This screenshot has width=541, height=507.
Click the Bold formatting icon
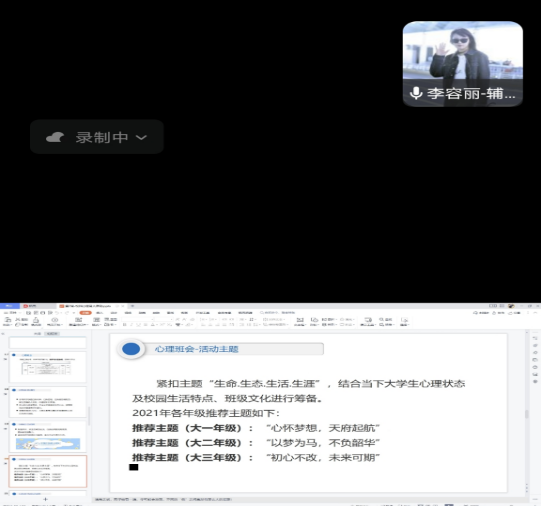[x=125, y=325]
